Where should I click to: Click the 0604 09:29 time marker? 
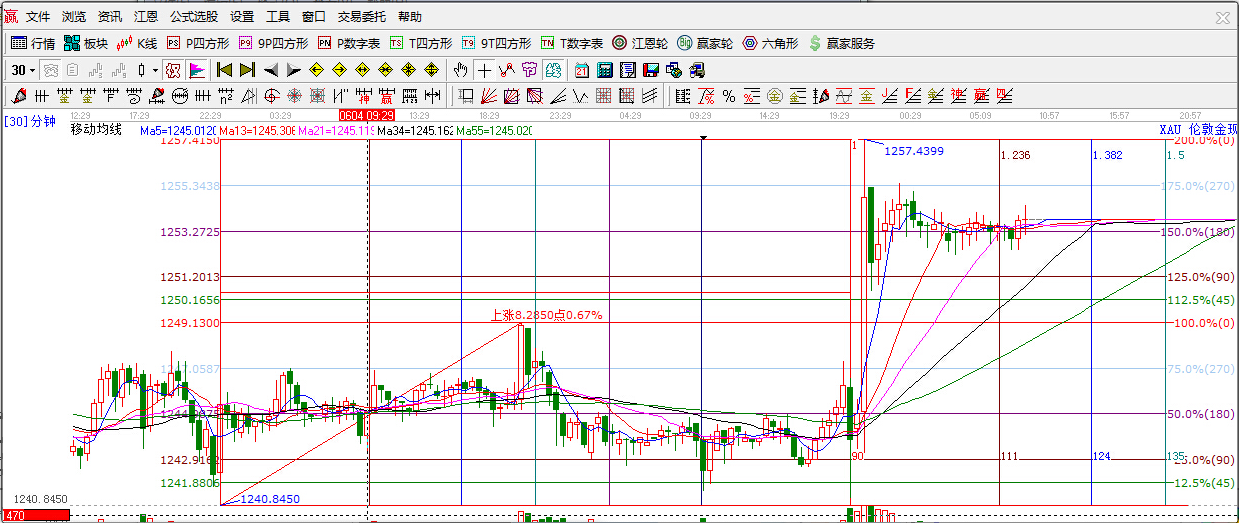click(x=366, y=116)
